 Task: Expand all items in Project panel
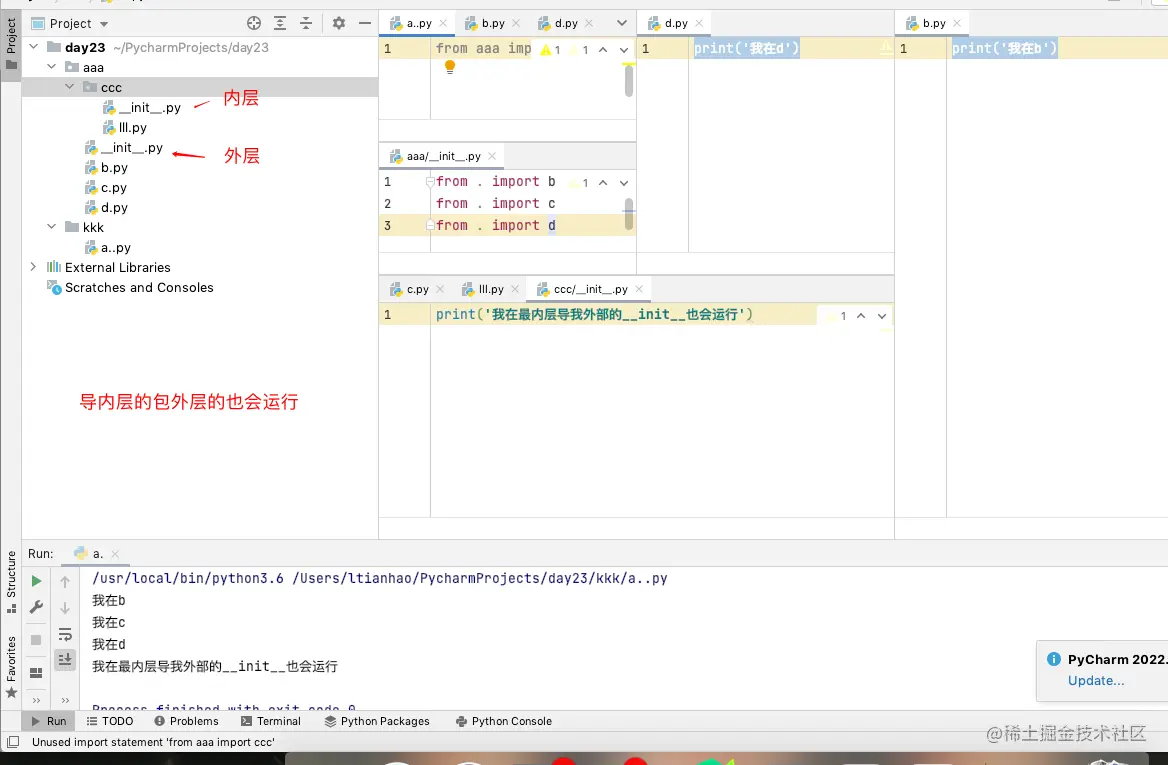tap(280, 23)
